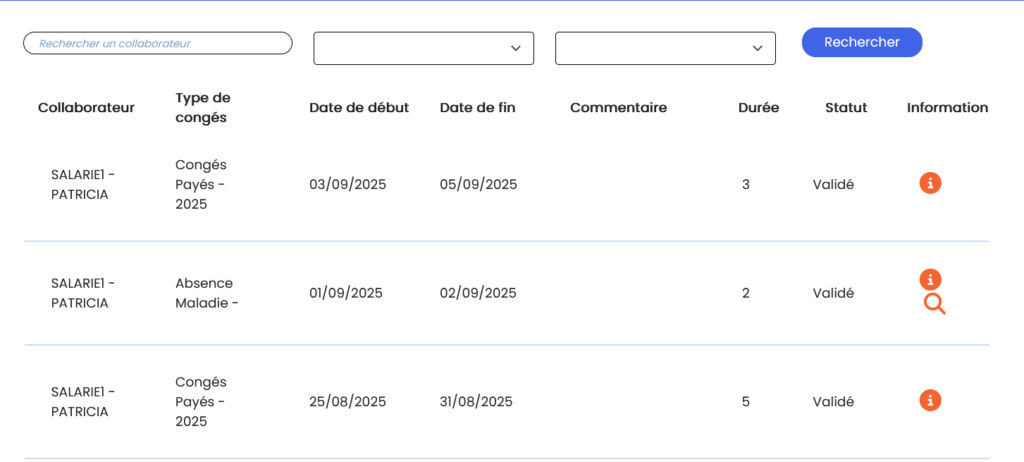
Task: Sort by Date de fin header
Action: [x=478, y=108]
